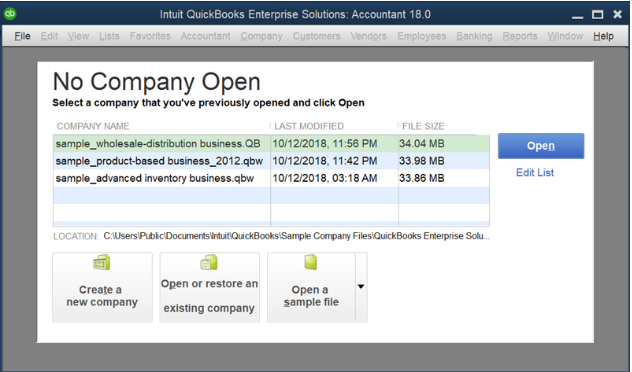Click the QuickBooks logo icon in title bar
The image size is (632, 372).
(x=10, y=14)
